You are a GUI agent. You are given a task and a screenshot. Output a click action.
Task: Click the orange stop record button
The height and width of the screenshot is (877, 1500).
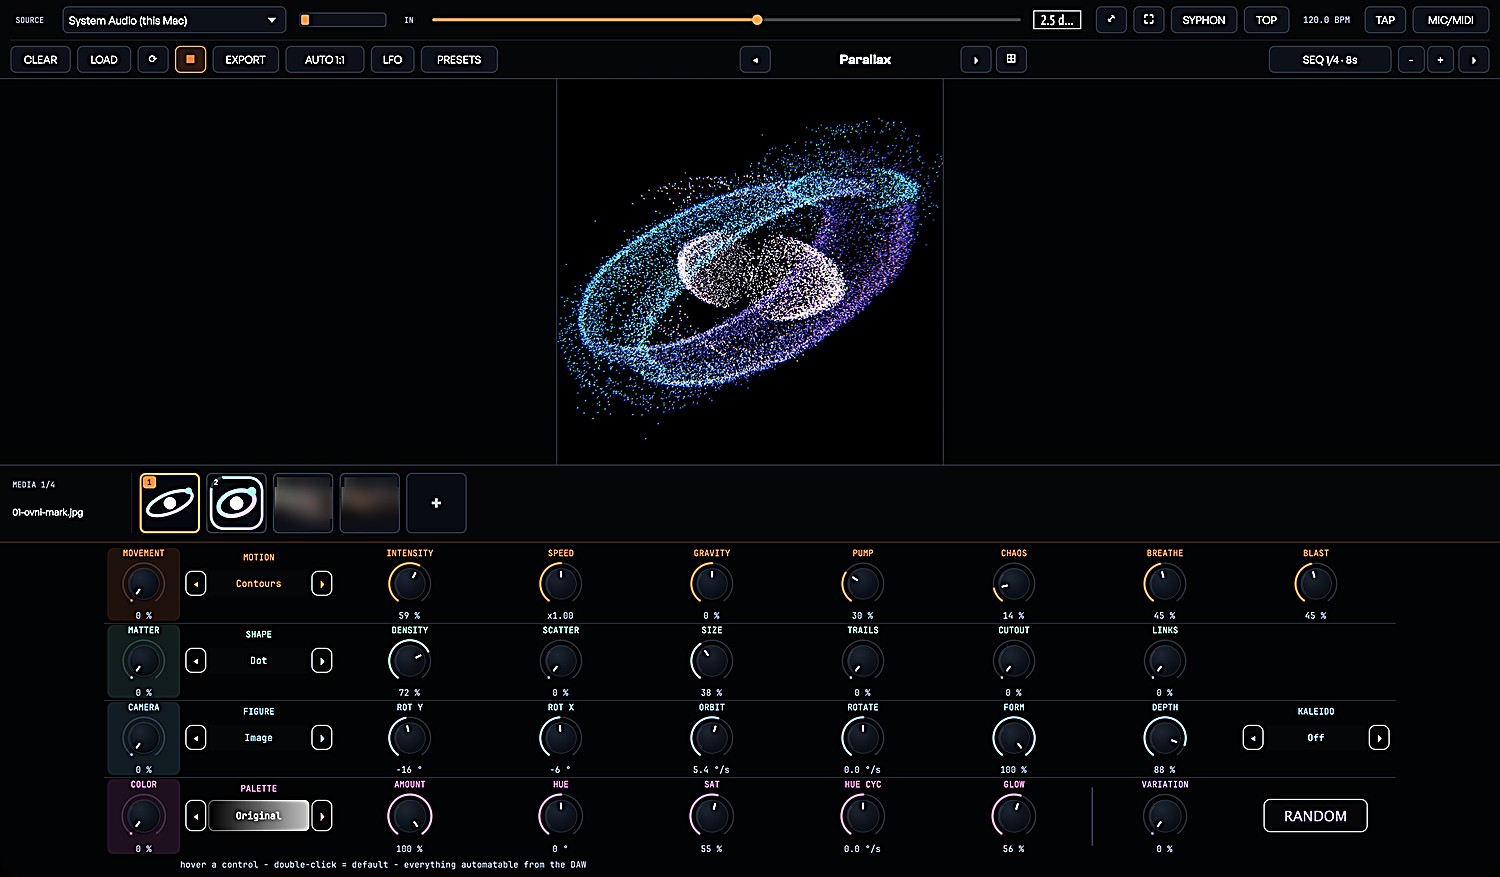coord(190,59)
